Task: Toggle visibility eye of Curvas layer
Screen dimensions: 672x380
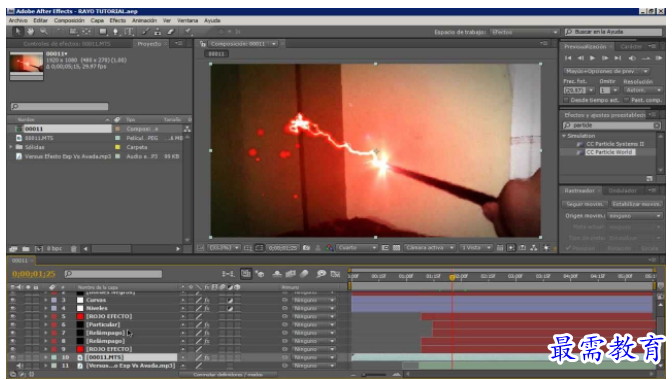Action: click(13, 300)
